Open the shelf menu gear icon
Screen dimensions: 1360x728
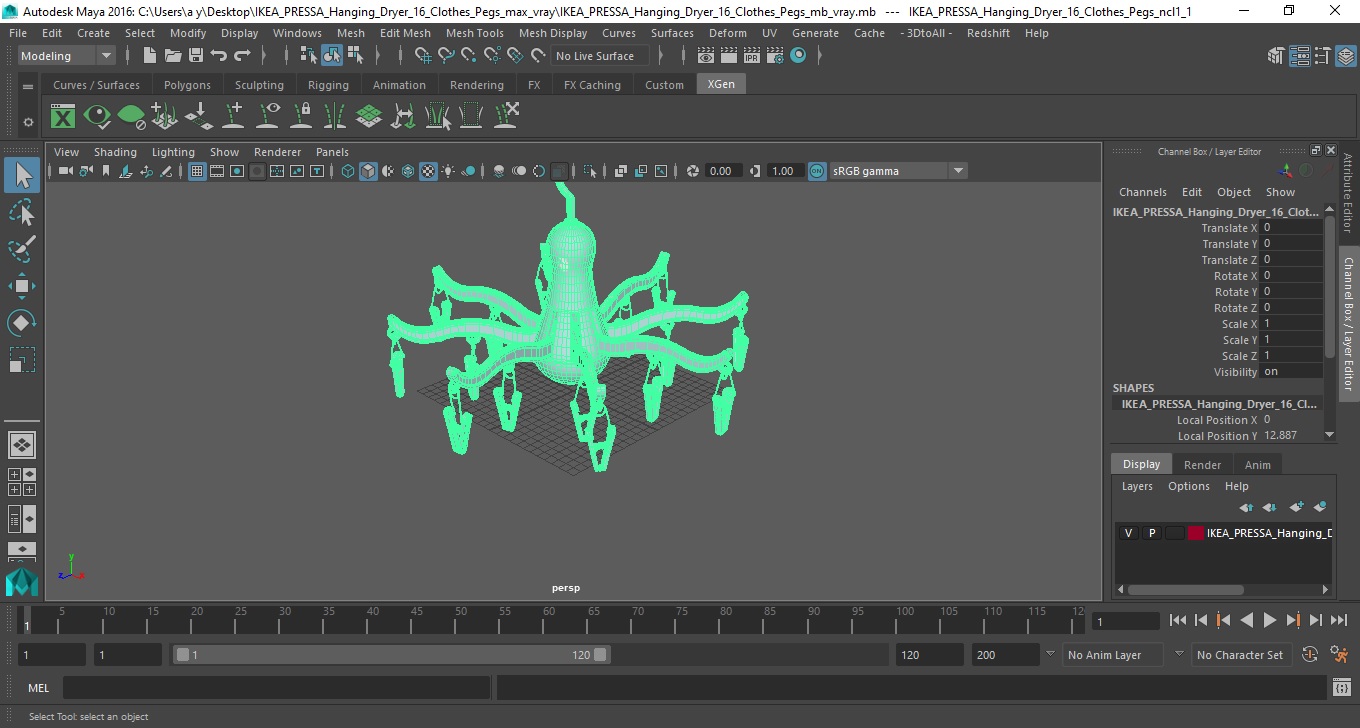click(28, 122)
